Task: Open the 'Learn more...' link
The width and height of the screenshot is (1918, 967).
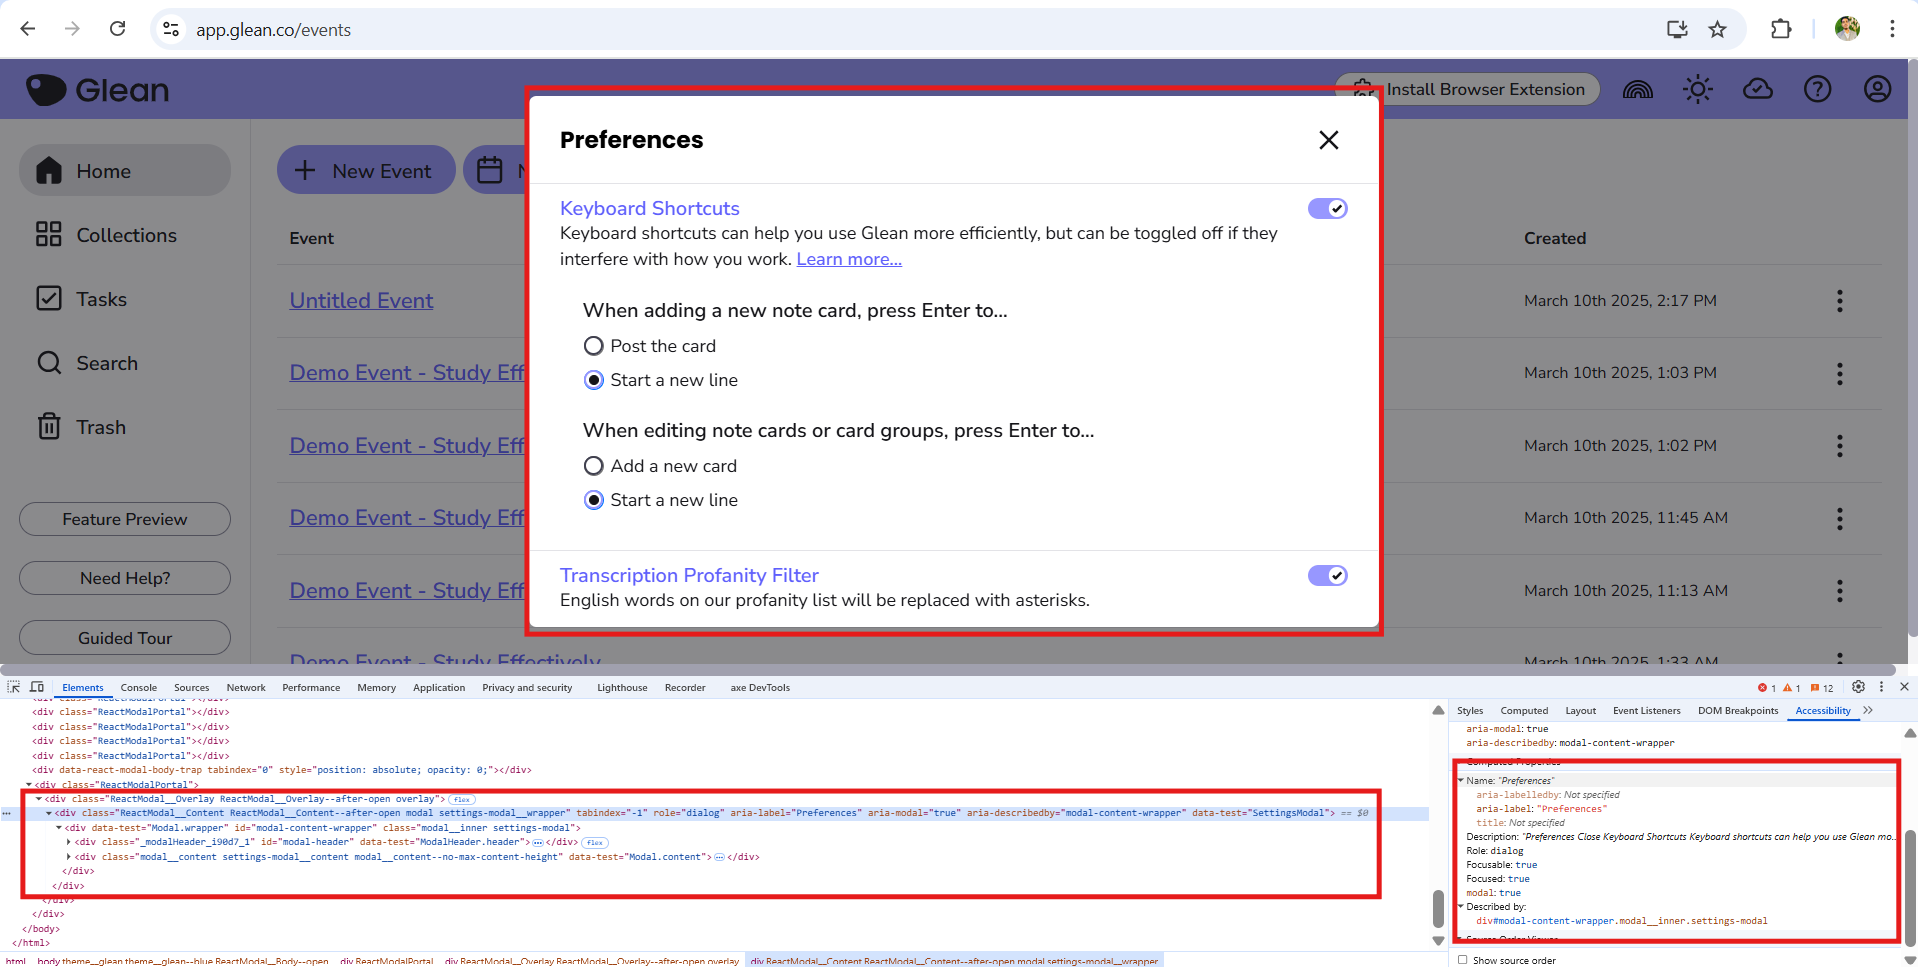Action: 848,259
